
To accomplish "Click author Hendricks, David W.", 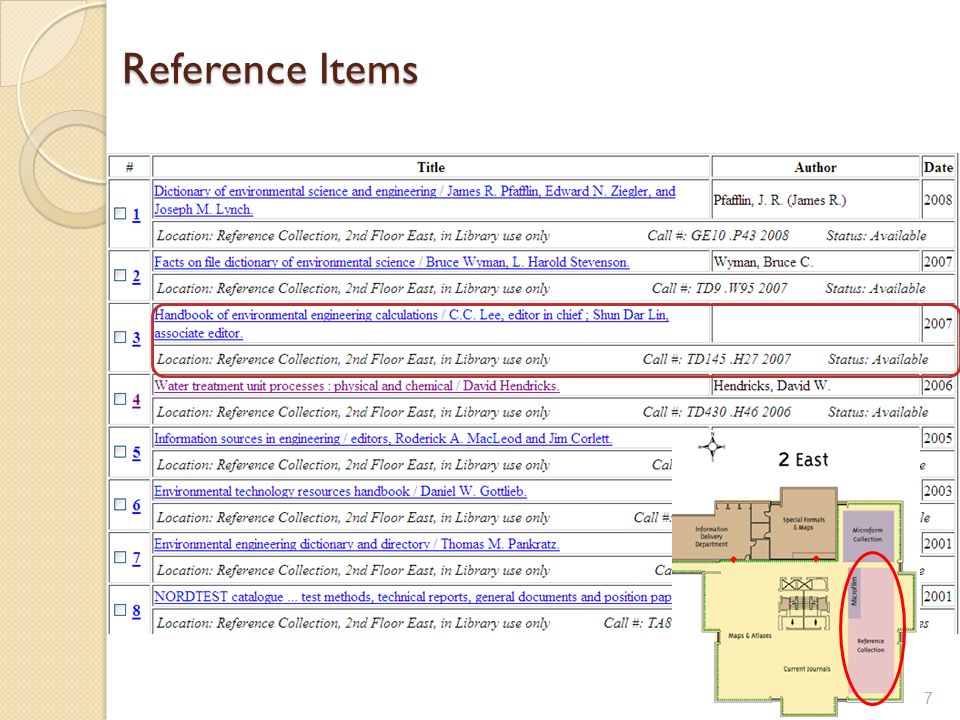I will pyautogui.click(x=771, y=386).
